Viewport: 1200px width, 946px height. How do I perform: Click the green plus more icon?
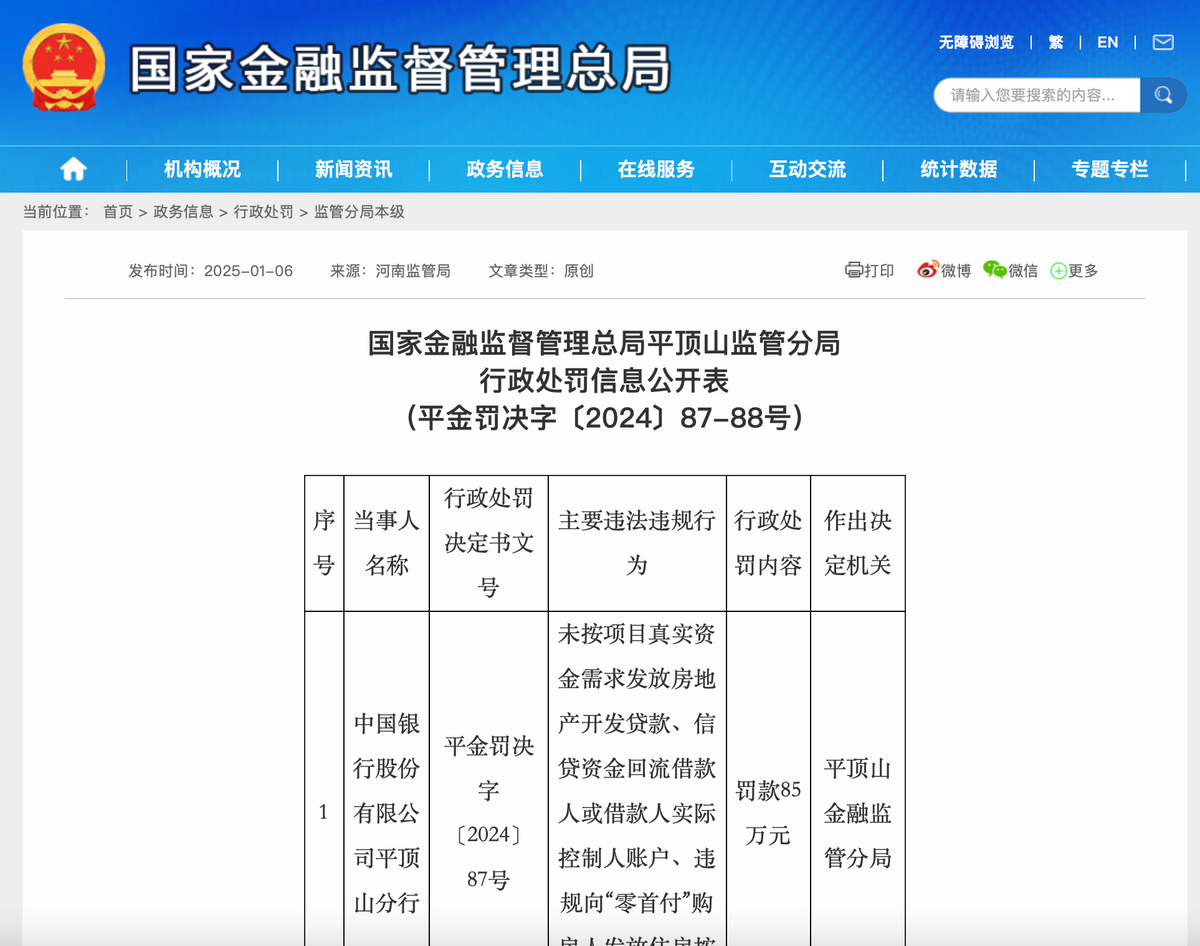(1058, 271)
